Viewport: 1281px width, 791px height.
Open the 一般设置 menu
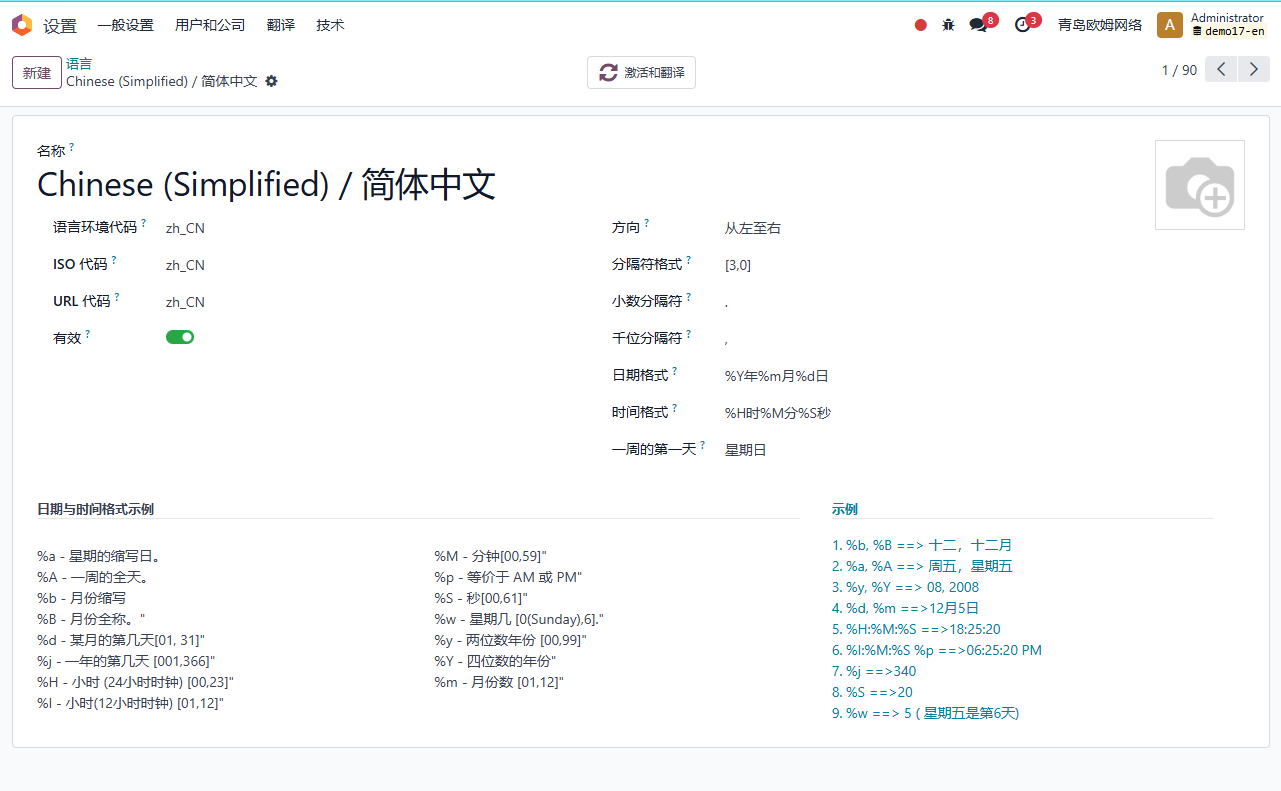pyautogui.click(x=125, y=25)
